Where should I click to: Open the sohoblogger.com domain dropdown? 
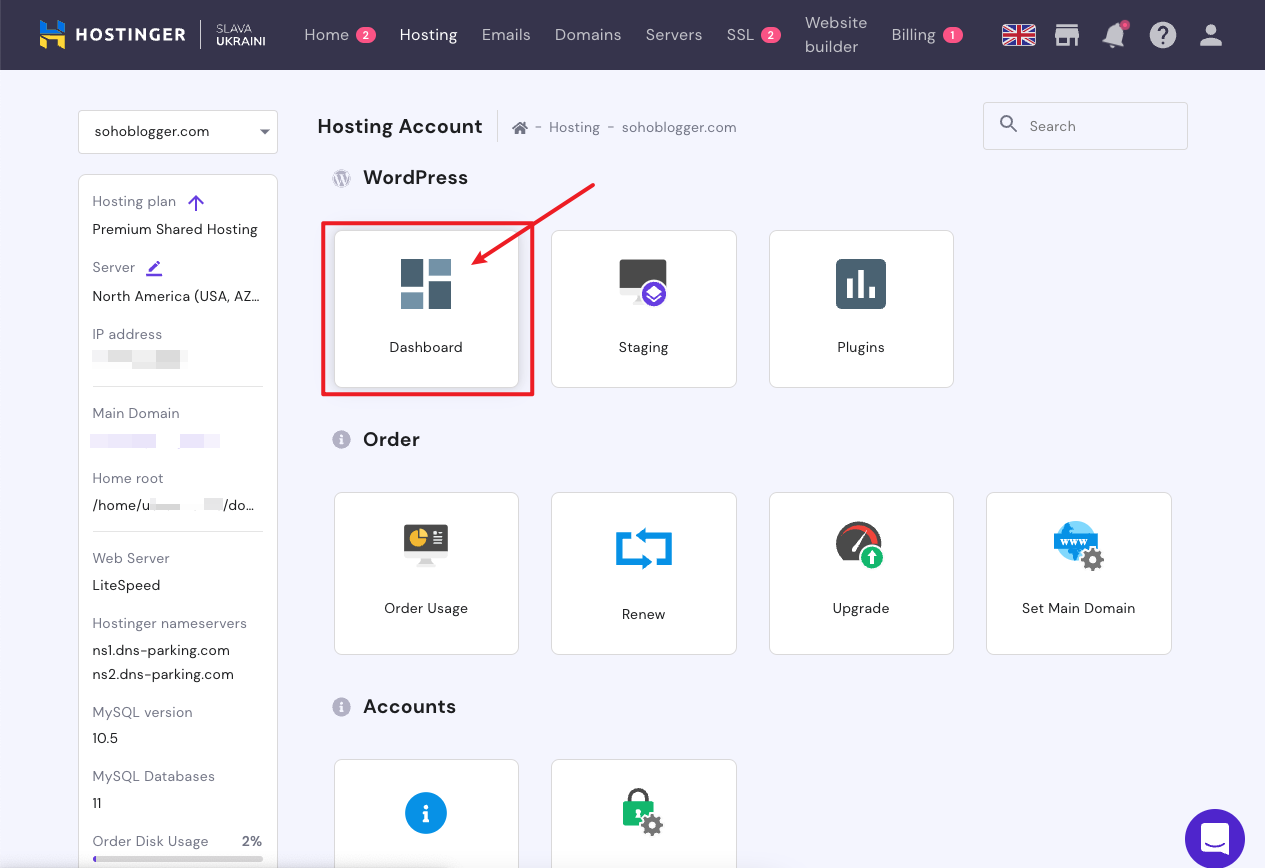tap(178, 131)
